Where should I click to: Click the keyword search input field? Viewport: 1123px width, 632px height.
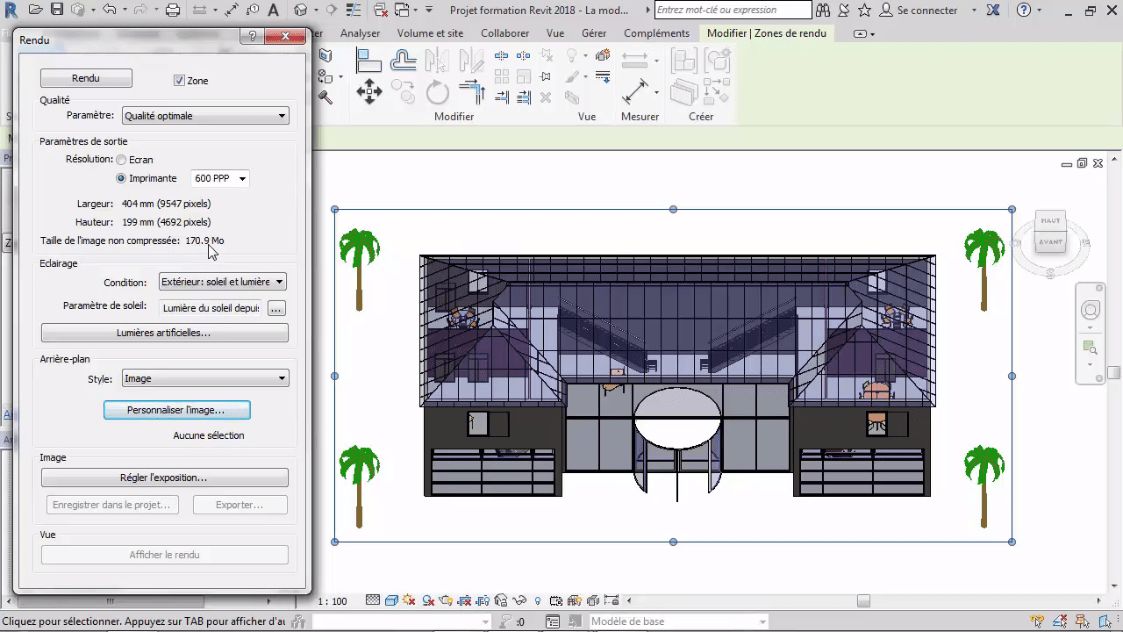pyautogui.click(x=732, y=10)
